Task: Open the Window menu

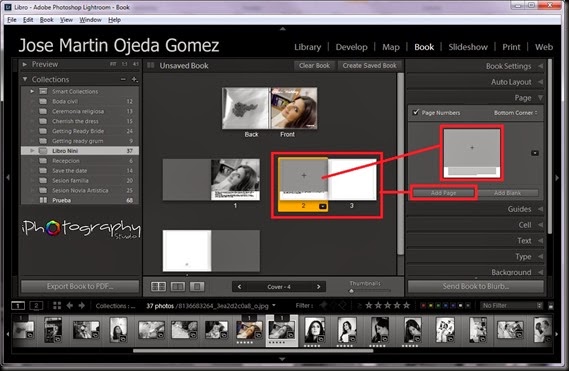Action: tap(90, 20)
